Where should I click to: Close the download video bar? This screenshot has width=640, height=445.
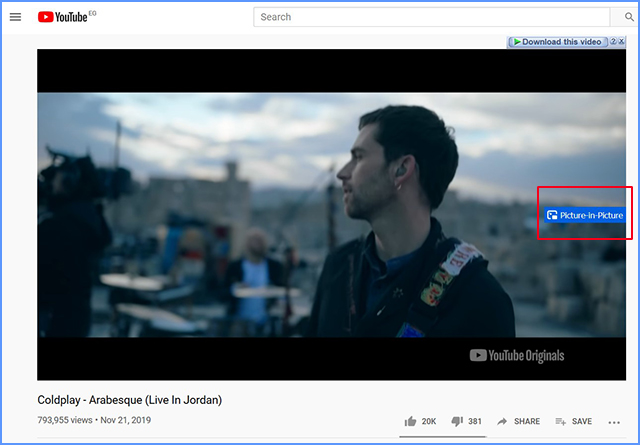point(621,42)
